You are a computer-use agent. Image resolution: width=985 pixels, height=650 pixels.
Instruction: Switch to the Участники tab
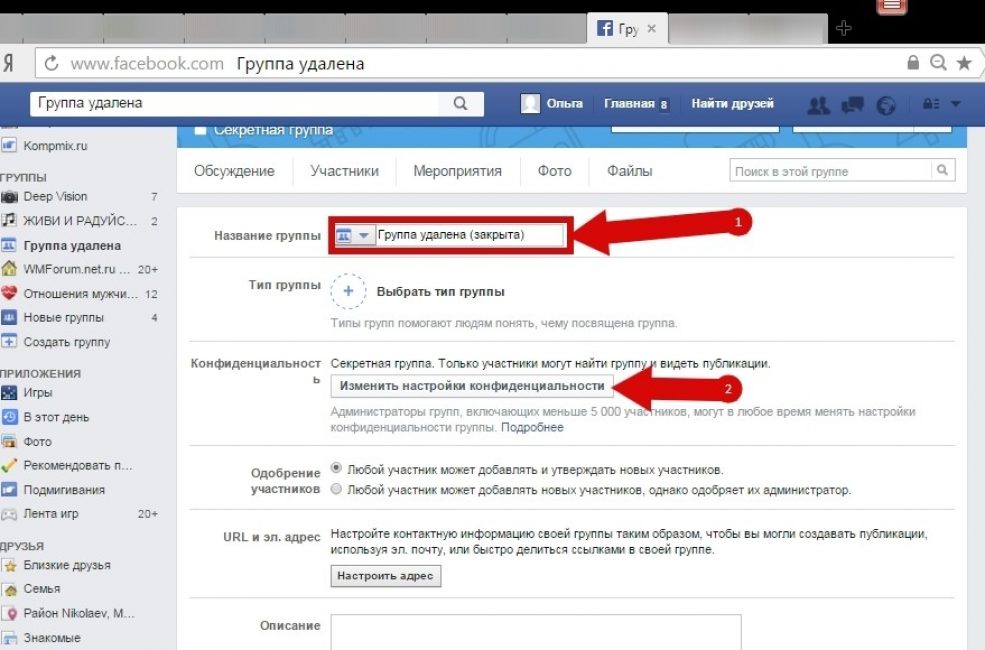coord(344,171)
